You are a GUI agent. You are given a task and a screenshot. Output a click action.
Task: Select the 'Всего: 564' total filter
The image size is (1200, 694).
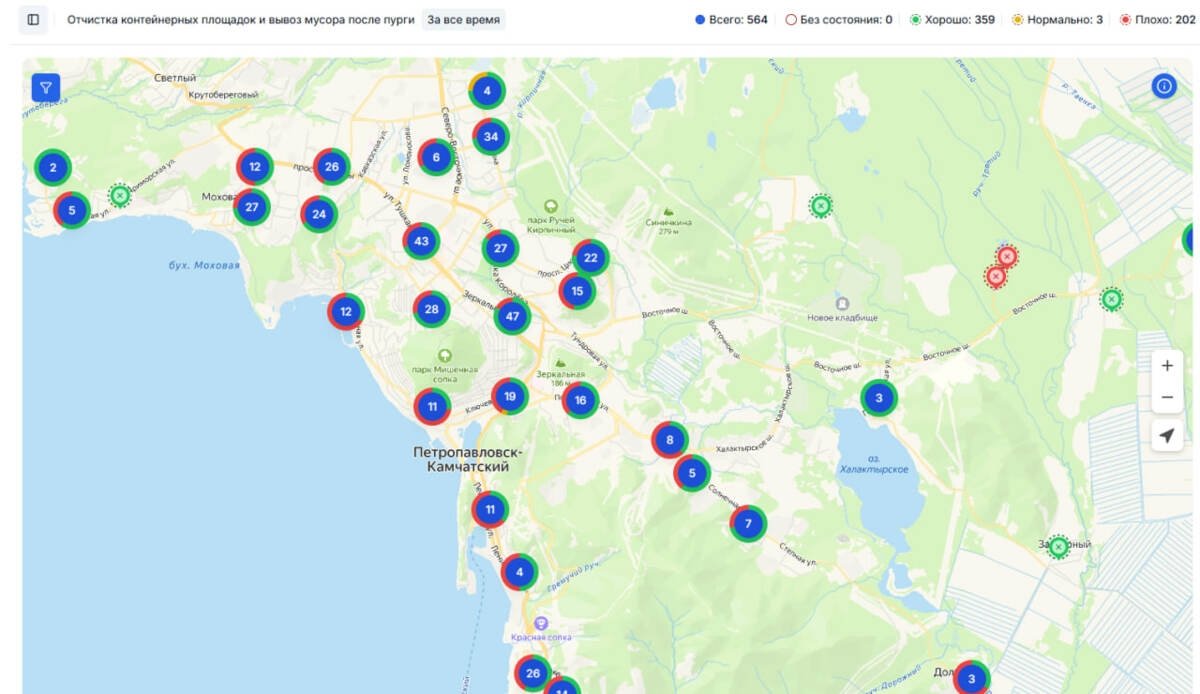click(731, 20)
